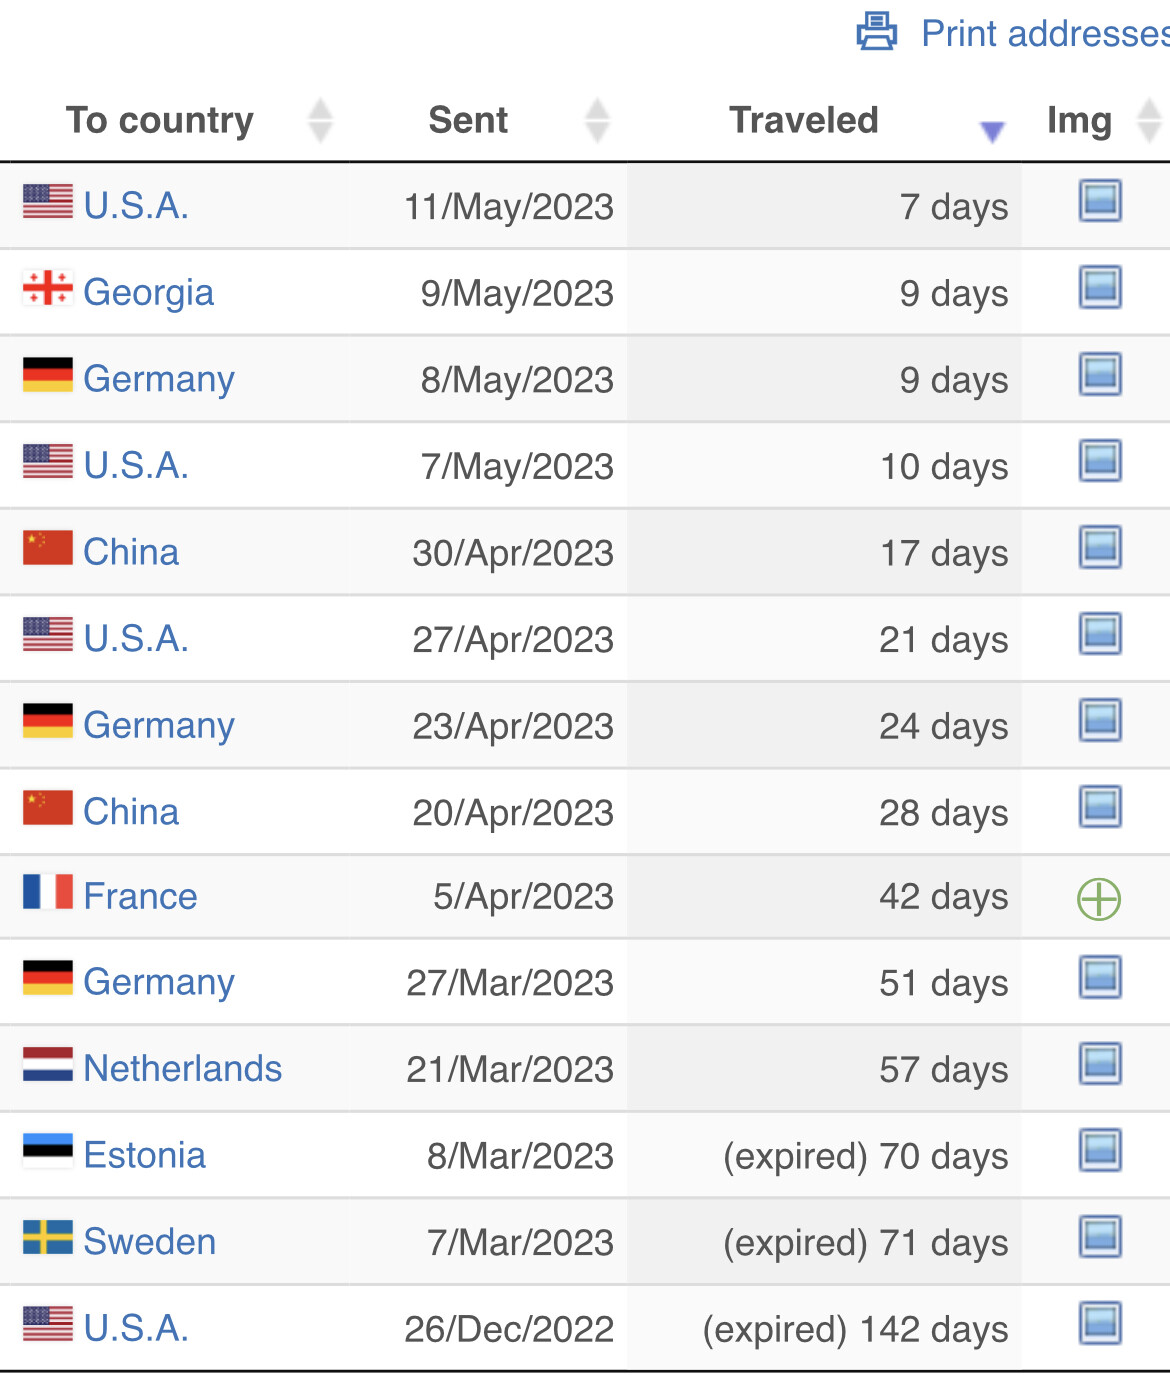Sort by Img column arrows

[x=1150, y=120]
